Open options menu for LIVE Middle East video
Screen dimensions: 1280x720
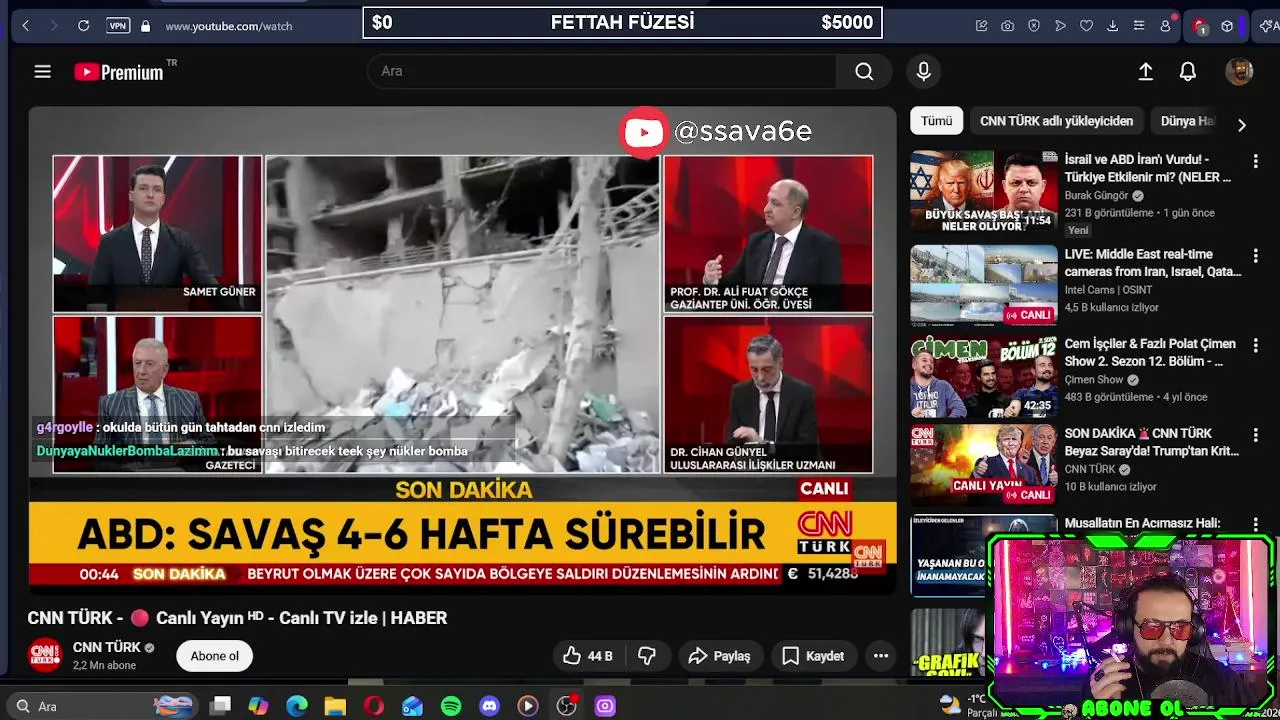click(1256, 256)
